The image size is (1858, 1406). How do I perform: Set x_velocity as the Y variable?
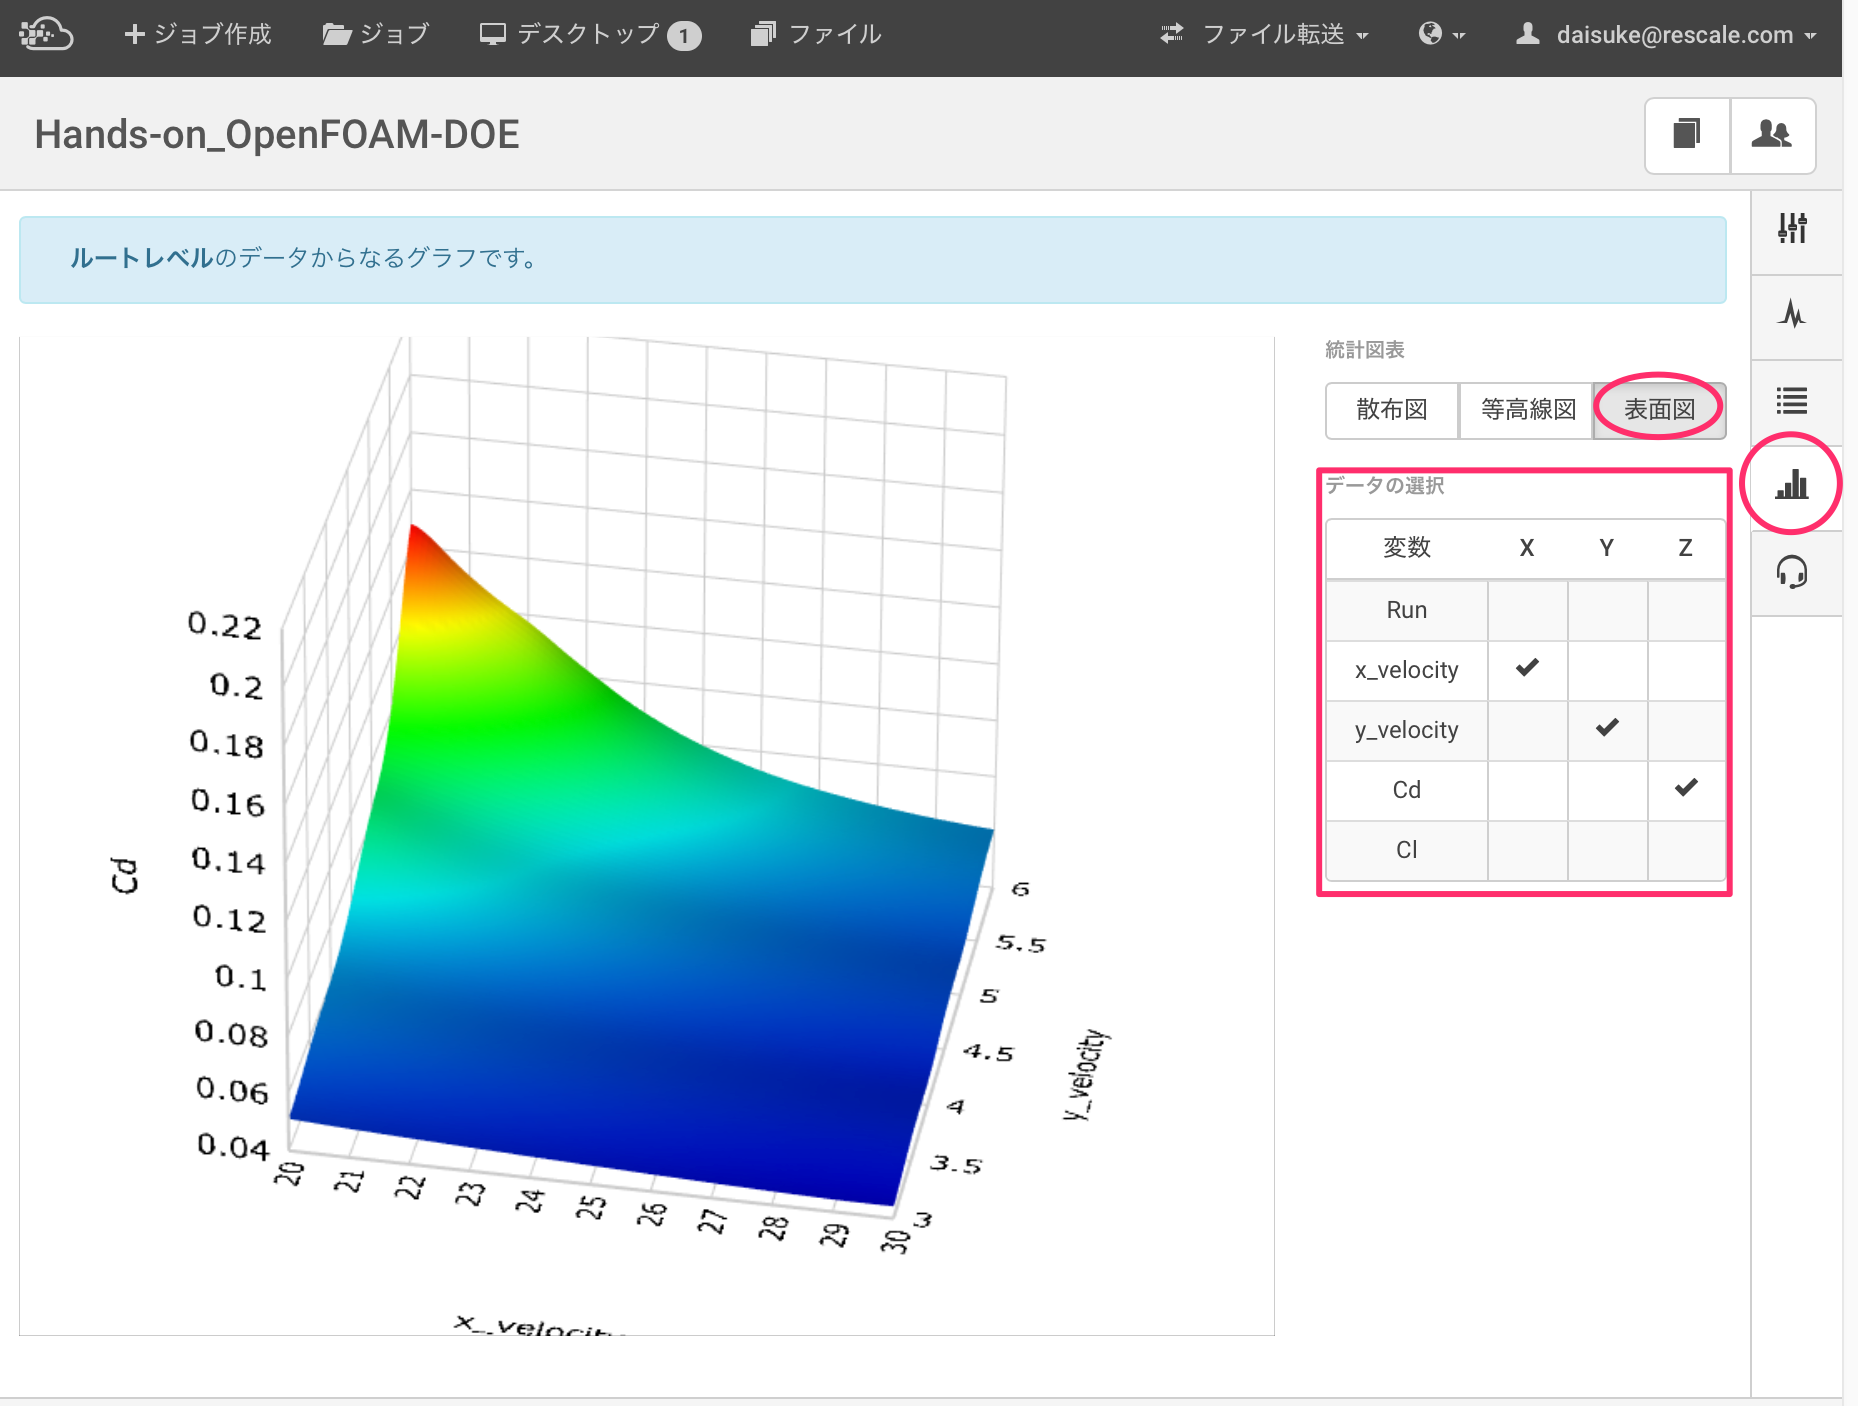[1607, 670]
